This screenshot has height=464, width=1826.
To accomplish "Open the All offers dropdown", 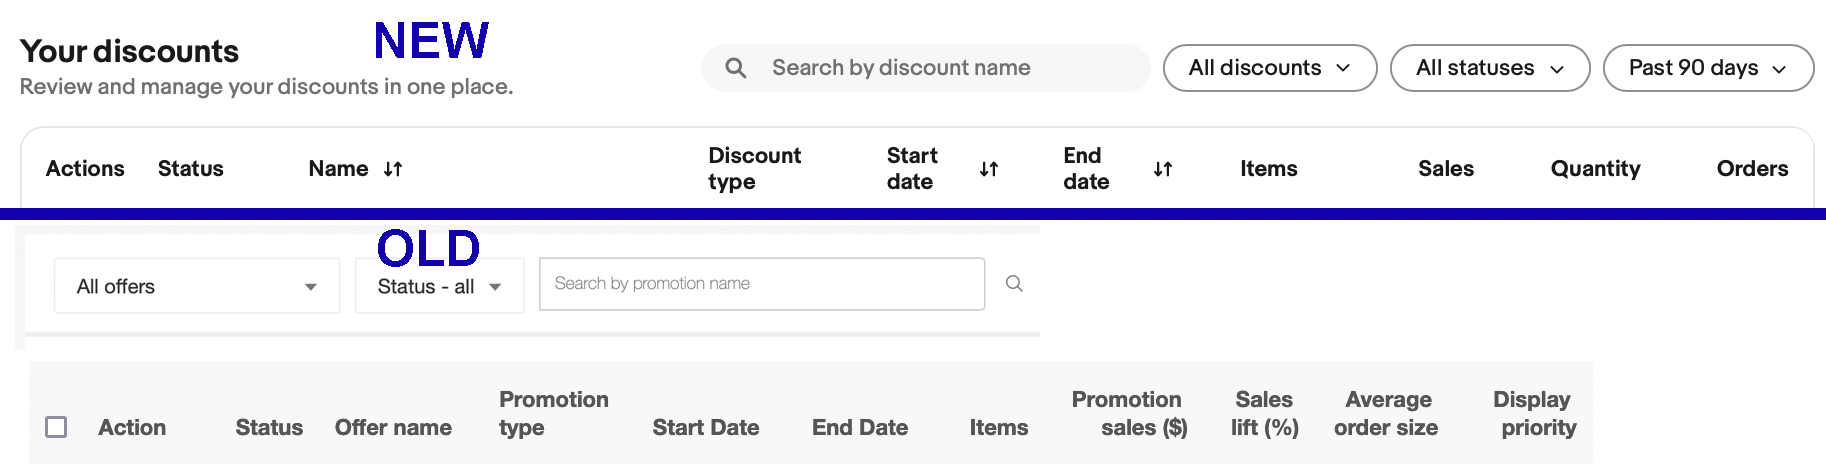I will coord(197,286).
